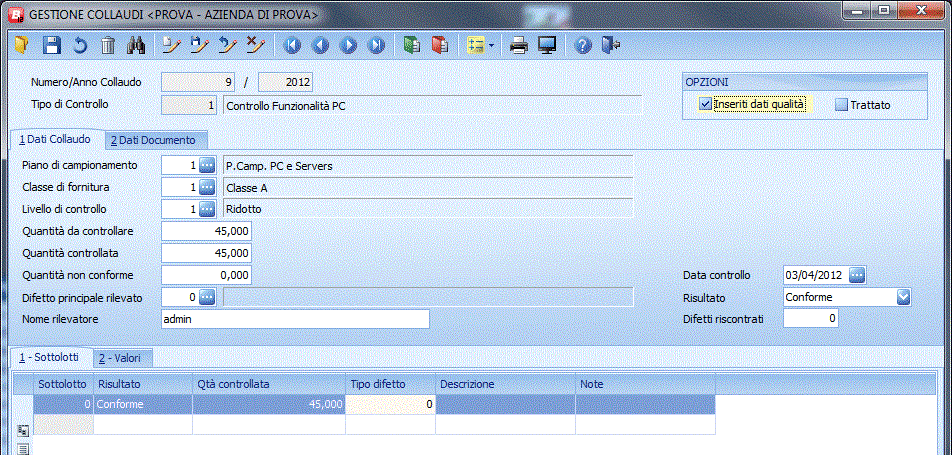Click the Difetto principale rilevato code field
Image resolution: width=952 pixels, height=455 pixels.
point(180,296)
